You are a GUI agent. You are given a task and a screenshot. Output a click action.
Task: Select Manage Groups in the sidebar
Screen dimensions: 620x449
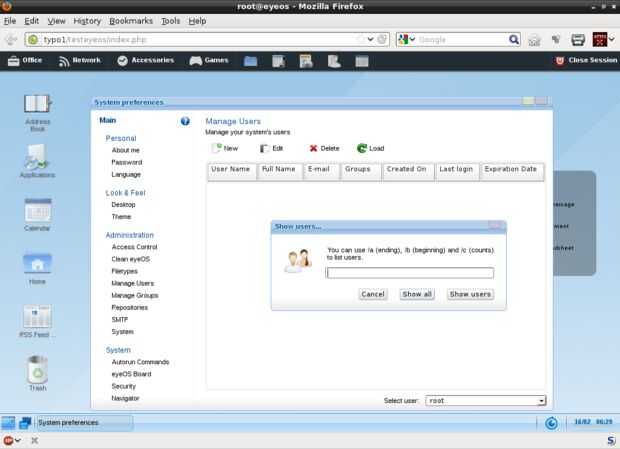[135, 296]
